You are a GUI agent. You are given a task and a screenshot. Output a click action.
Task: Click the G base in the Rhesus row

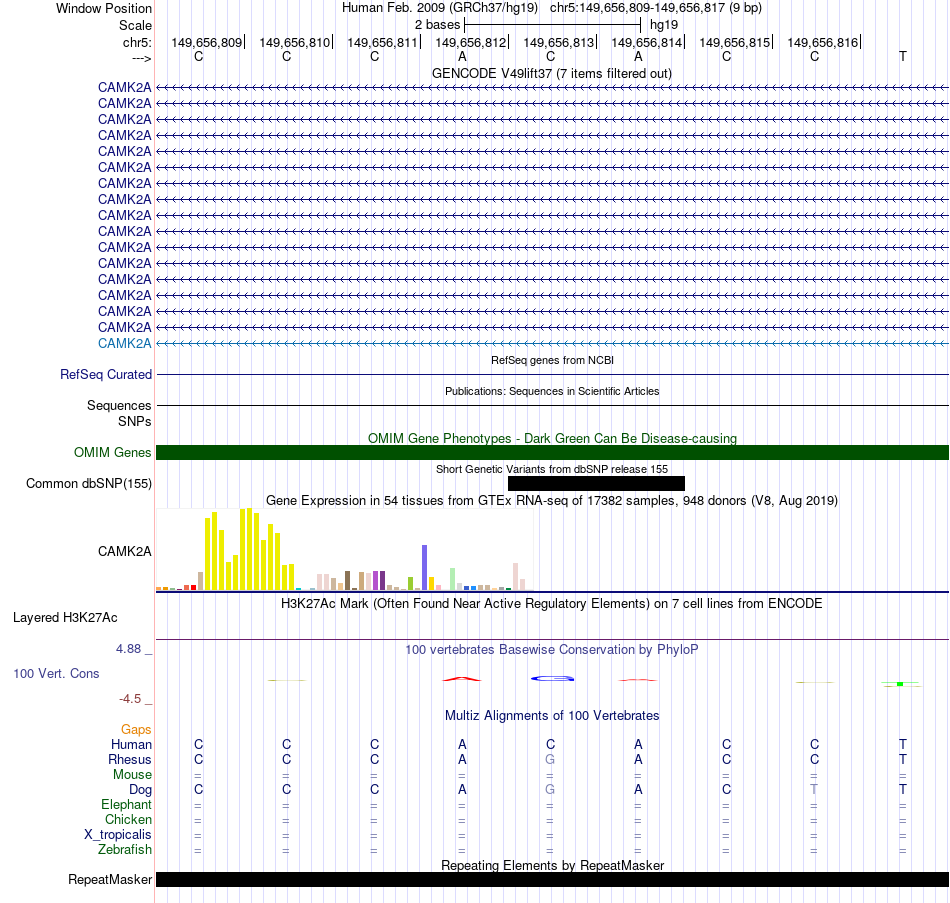550,759
